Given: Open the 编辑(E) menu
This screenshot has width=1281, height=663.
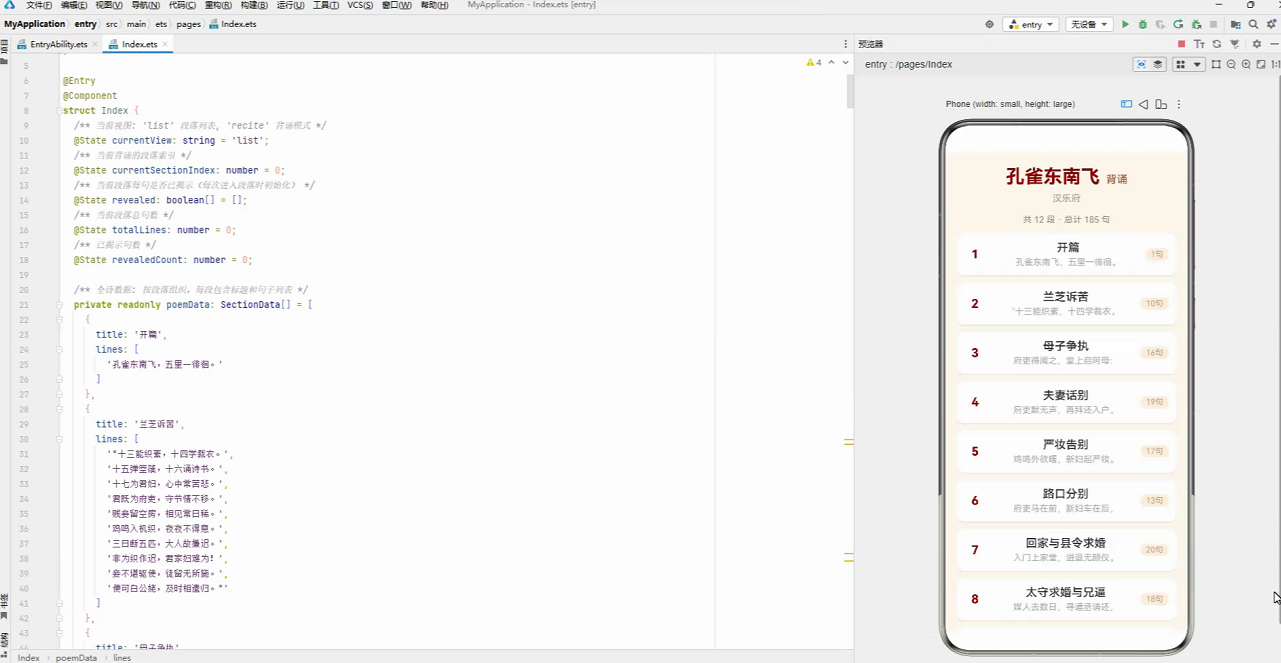Looking at the screenshot, I should (74, 5).
